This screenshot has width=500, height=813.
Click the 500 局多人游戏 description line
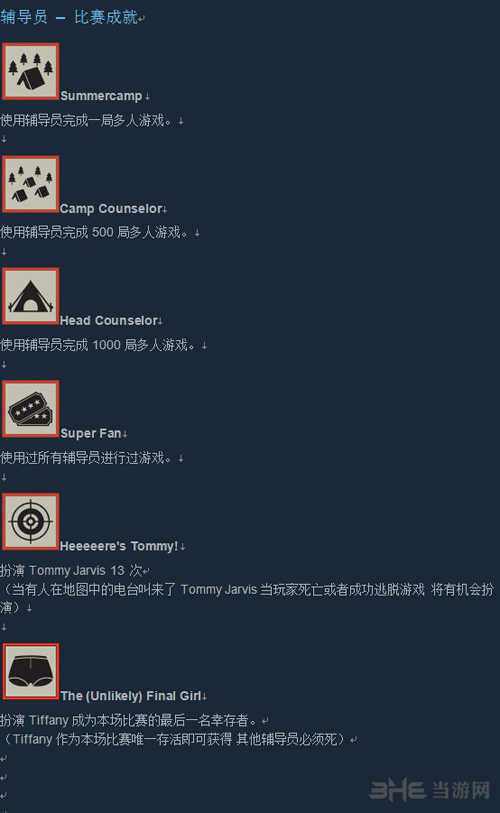[94, 232]
